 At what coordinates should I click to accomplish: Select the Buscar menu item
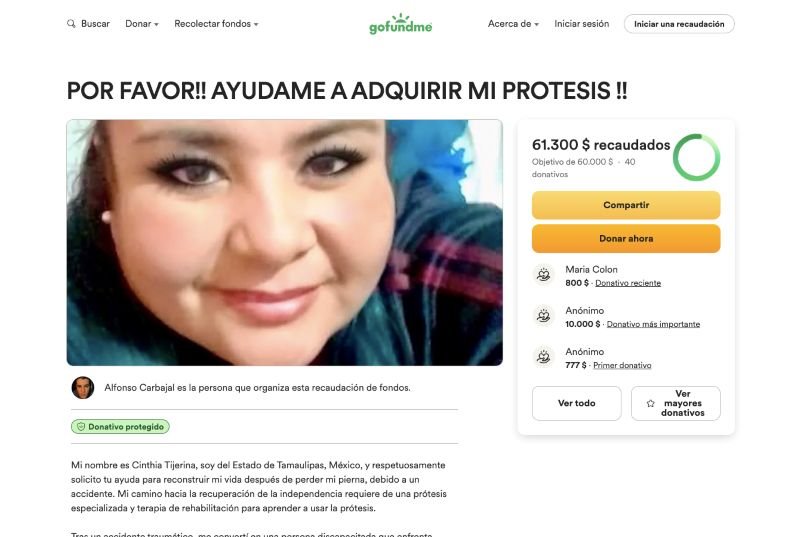[88, 24]
